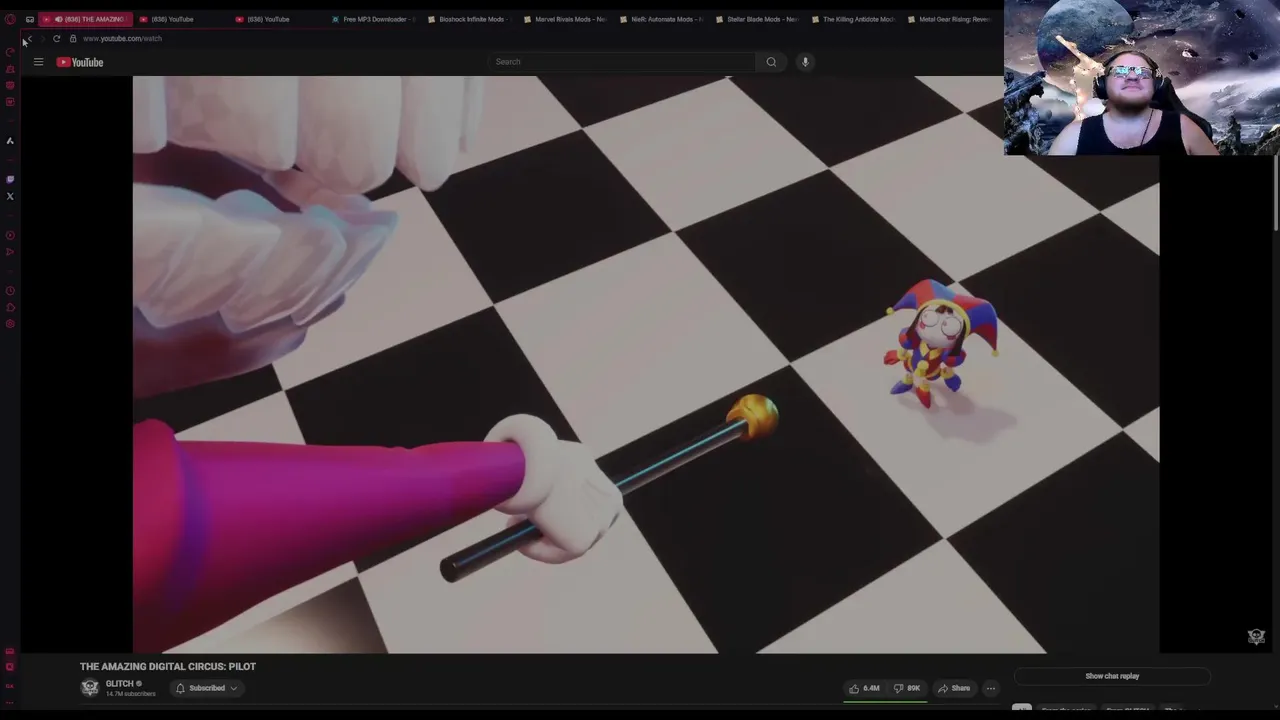Switch to Stellar Blade Mods tab
The image size is (1280, 720).
pos(759,19)
